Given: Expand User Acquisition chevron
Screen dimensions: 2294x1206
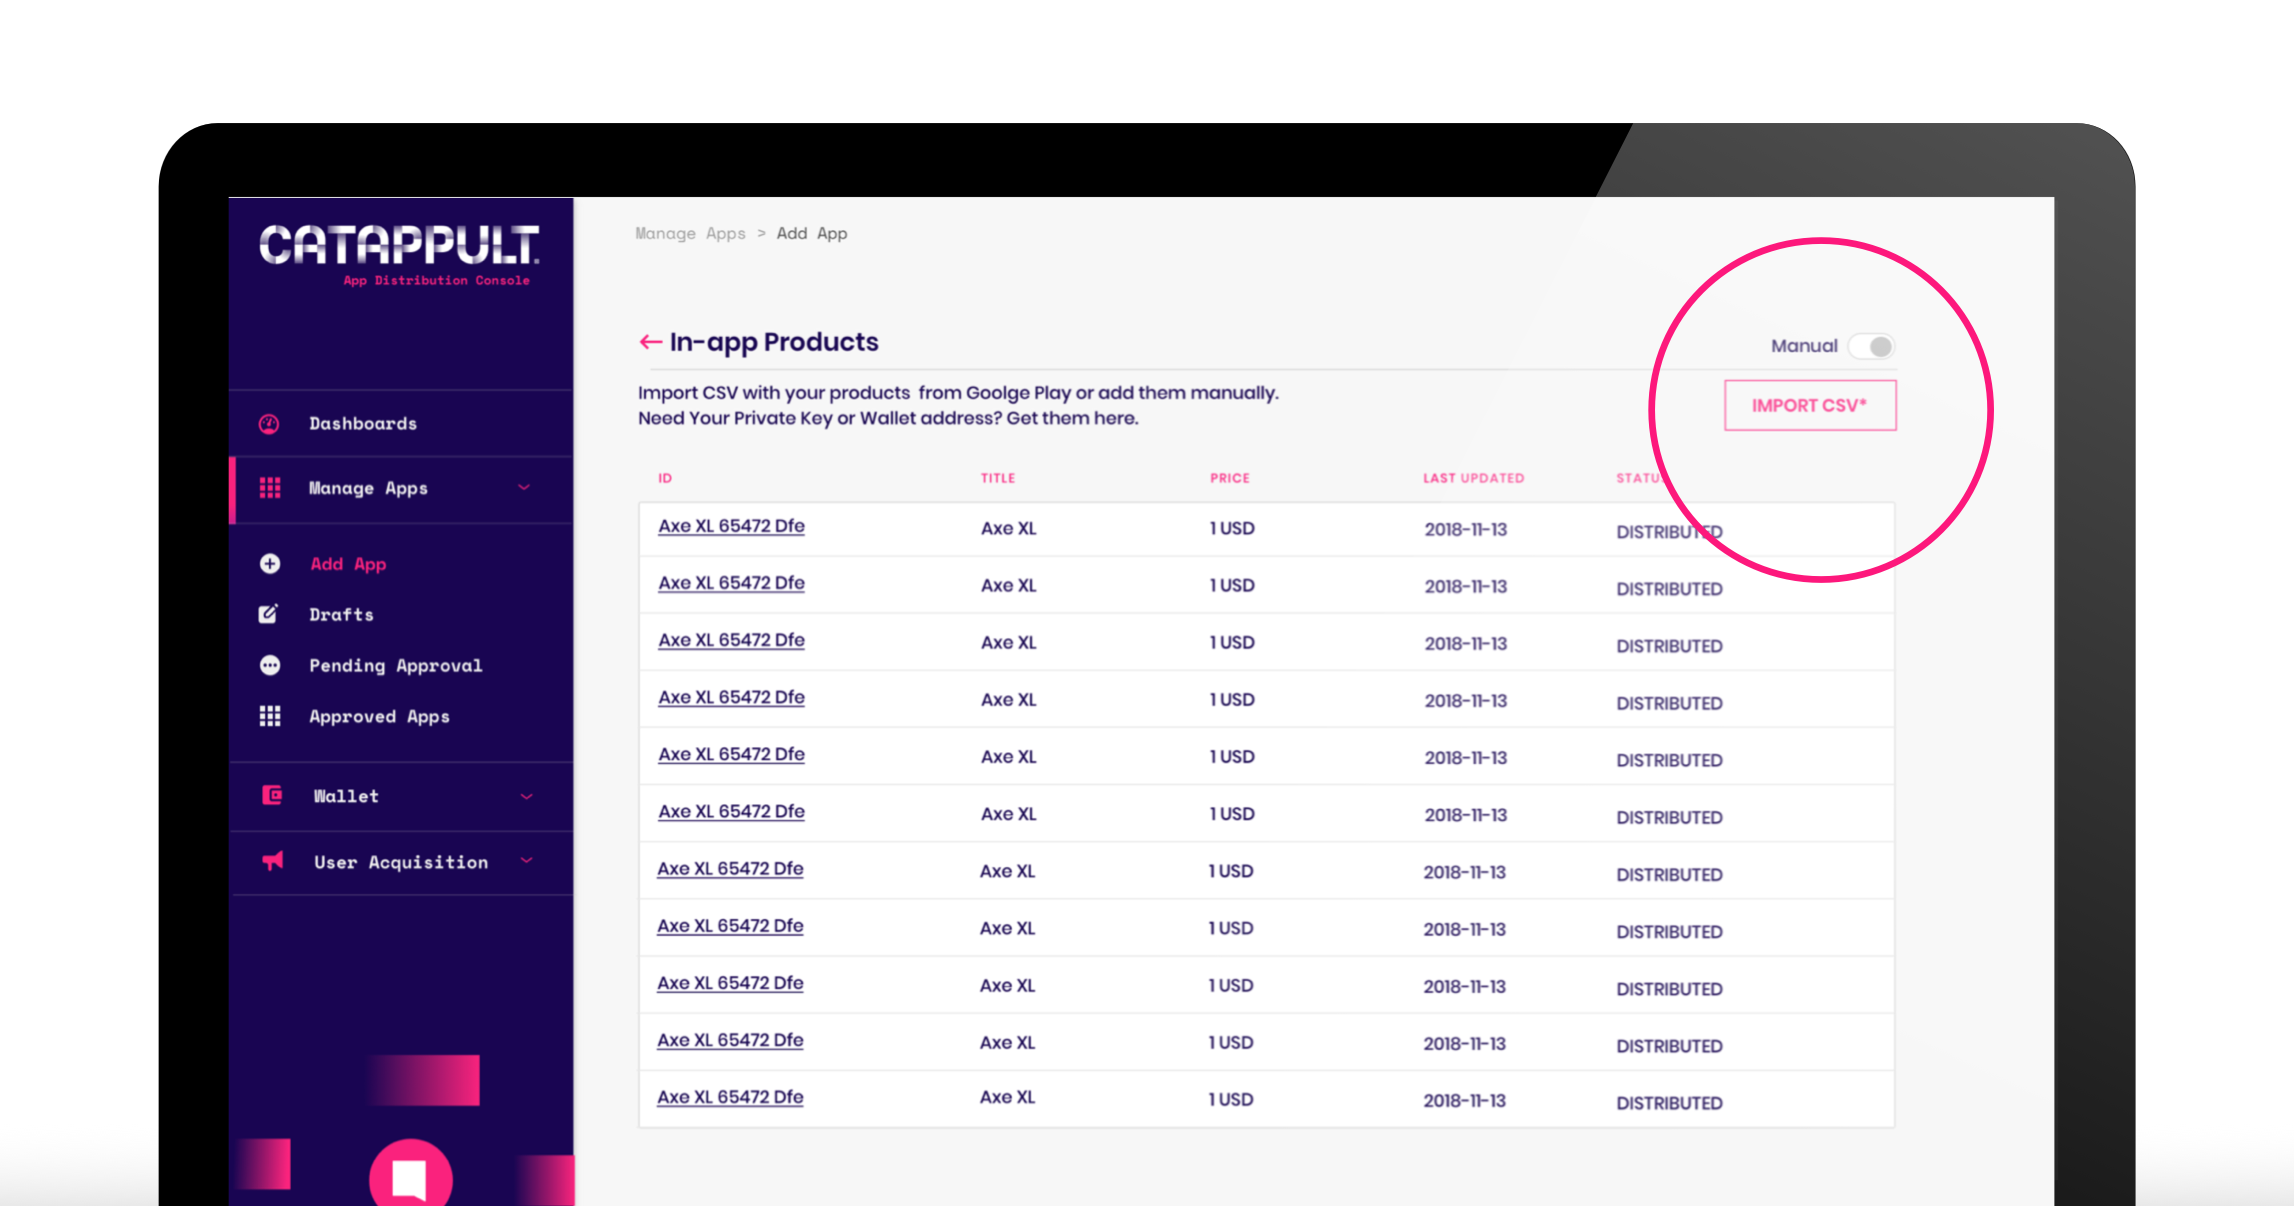Looking at the screenshot, I should tap(526, 861).
